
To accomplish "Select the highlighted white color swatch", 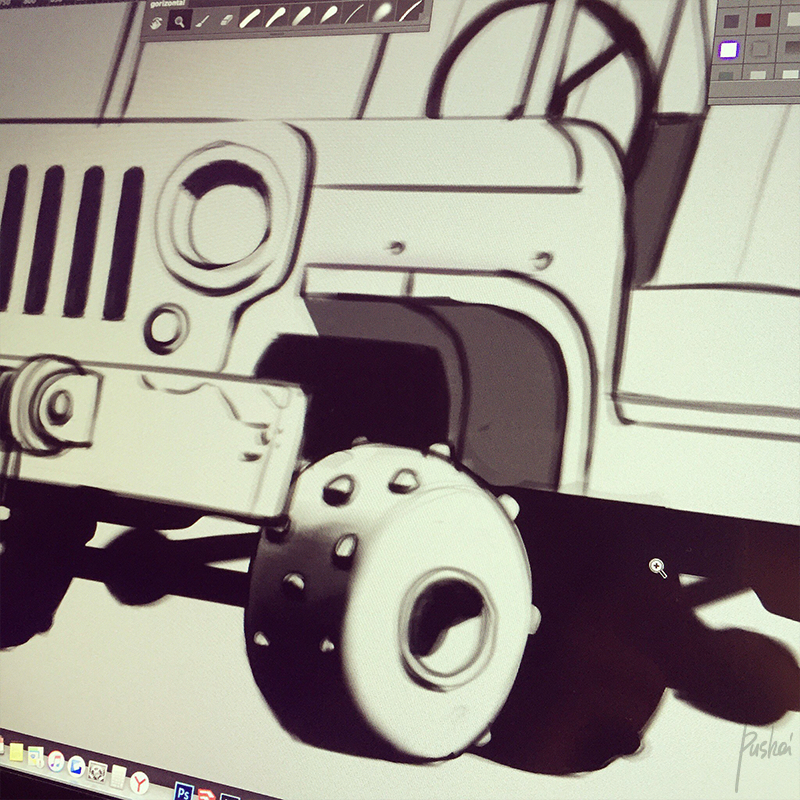I will pyautogui.click(x=729, y=50).
